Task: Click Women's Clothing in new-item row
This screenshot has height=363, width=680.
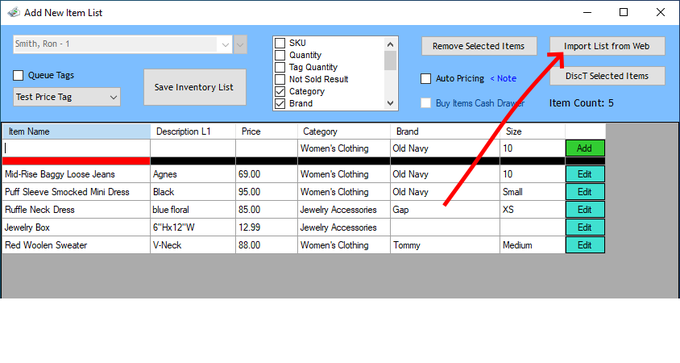Action: 344,148
